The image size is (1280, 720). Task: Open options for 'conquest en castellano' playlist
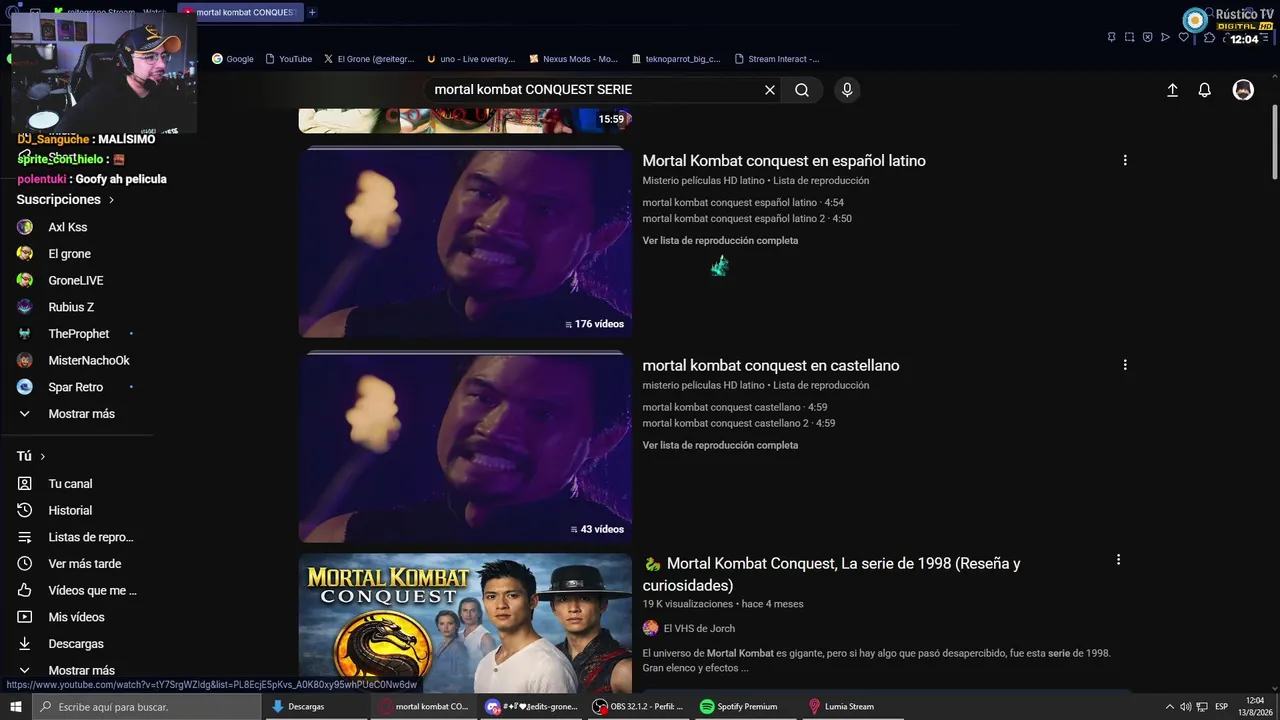(x=1125, y=365)
